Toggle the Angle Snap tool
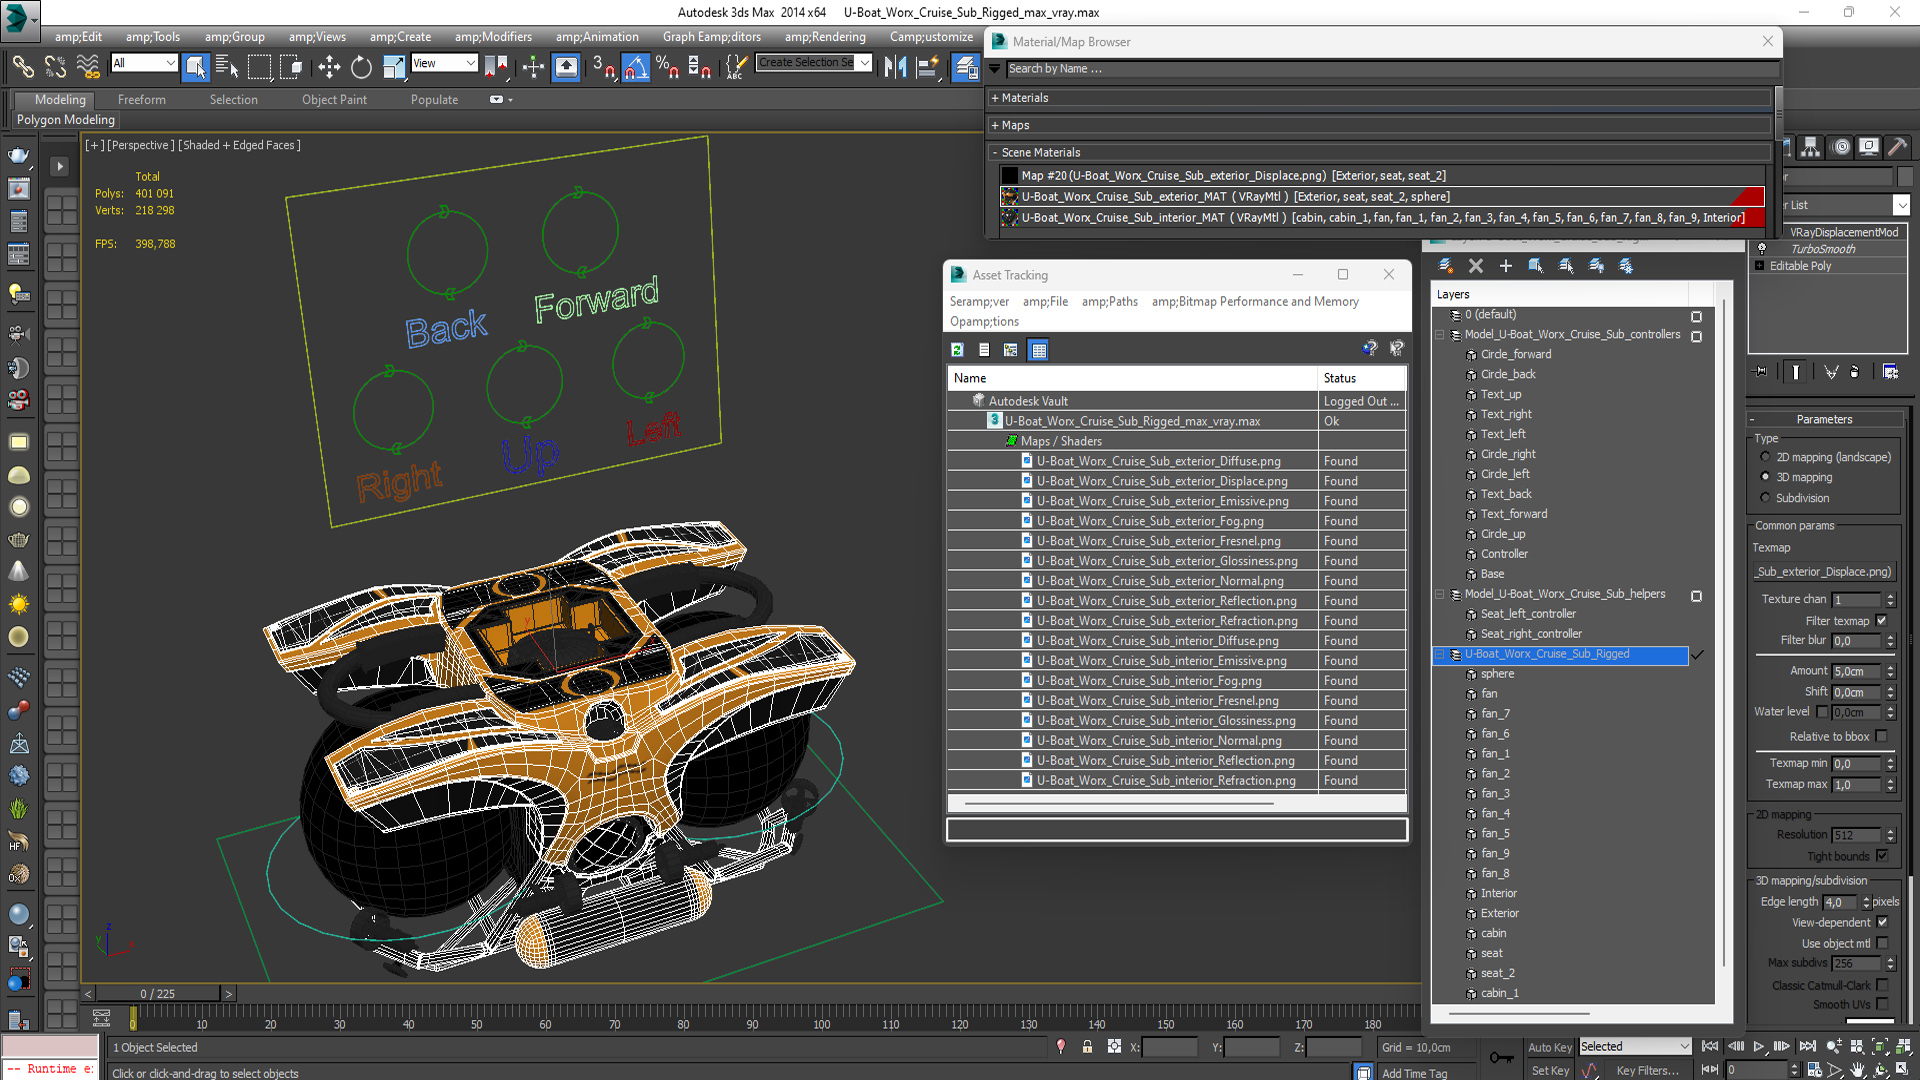Screen dimensions: 1920x1080 click(x=636, y=67)
